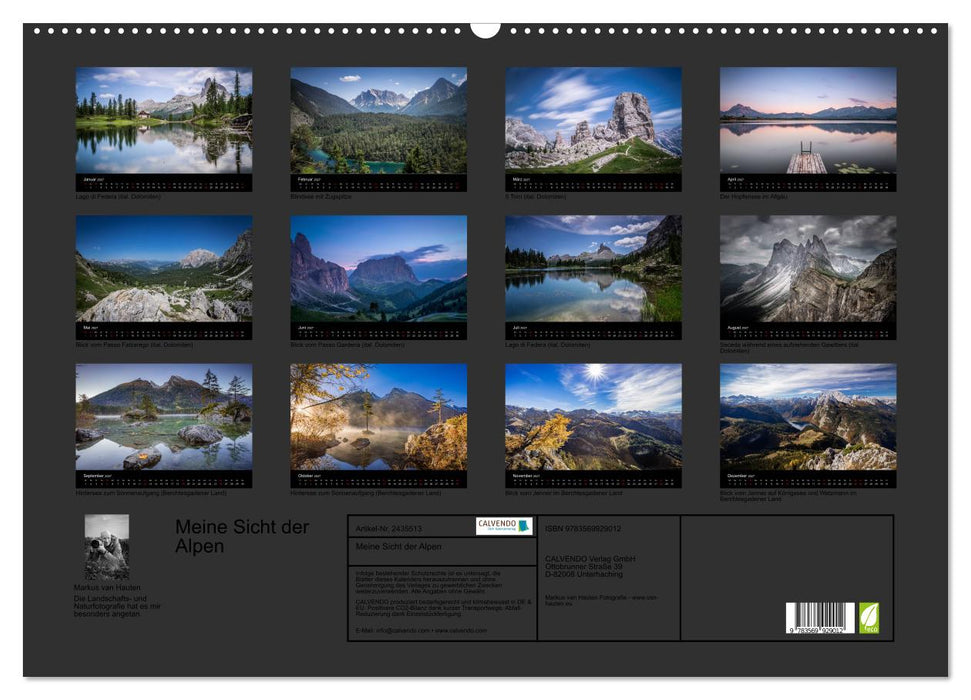Click the green eco leaf logo
Viewport: 971px width, 700px height.
point(869,618)
